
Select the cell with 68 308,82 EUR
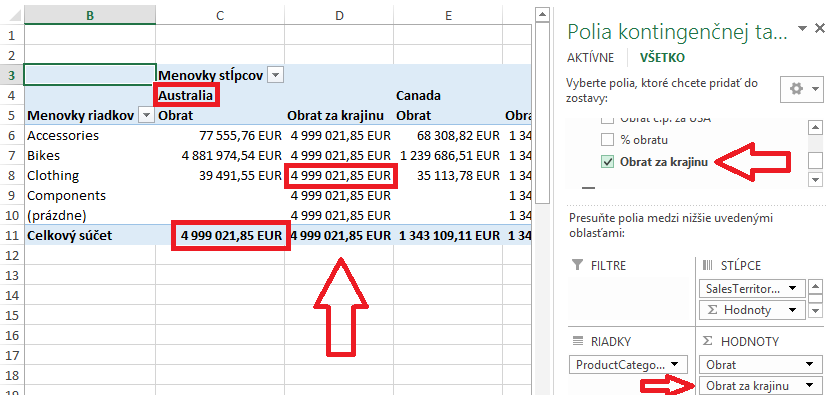click(448, 136)
